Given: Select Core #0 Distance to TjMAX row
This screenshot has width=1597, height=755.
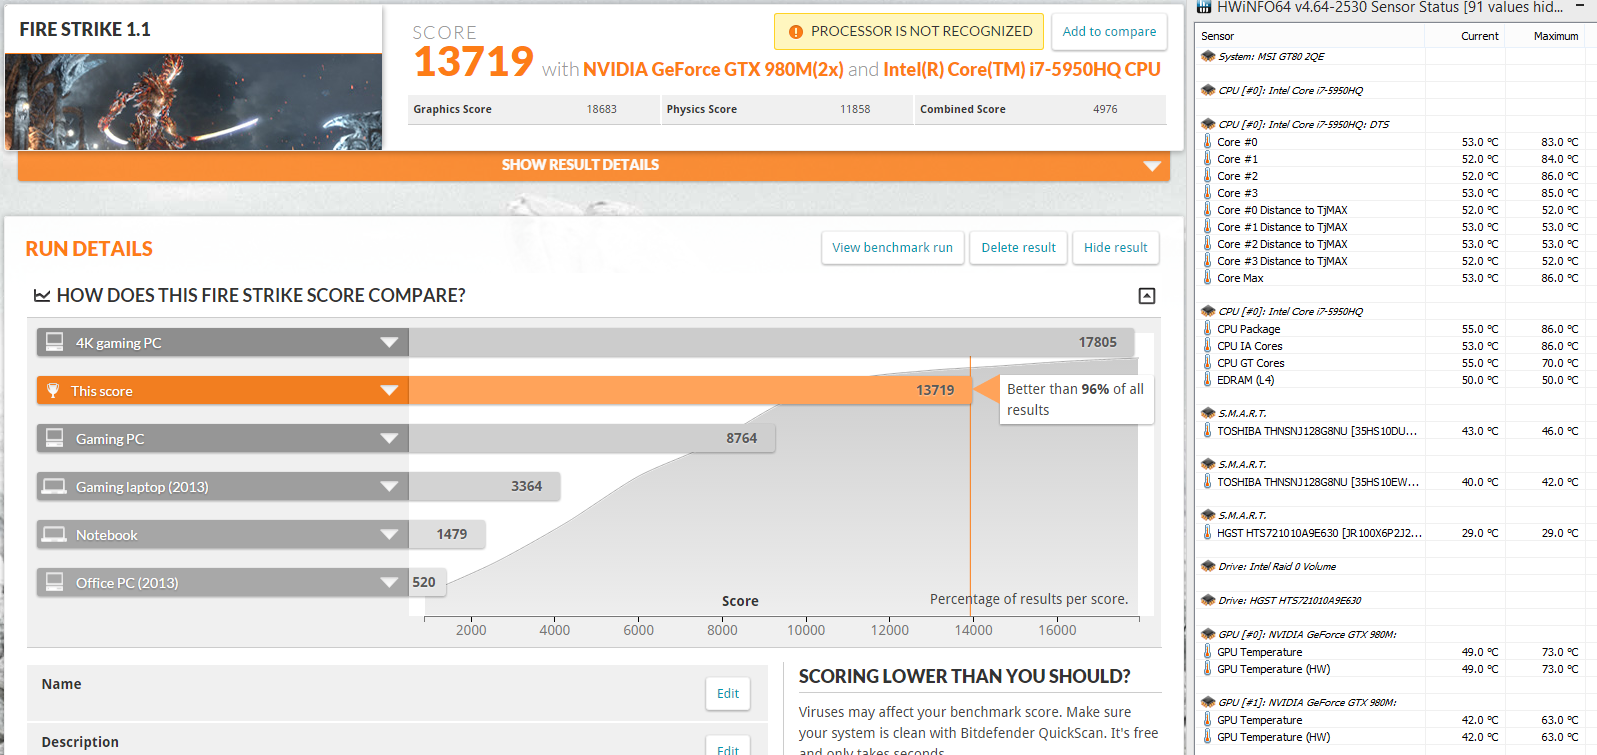Looking at the screenshot, I should click(x=1392, y=210).
